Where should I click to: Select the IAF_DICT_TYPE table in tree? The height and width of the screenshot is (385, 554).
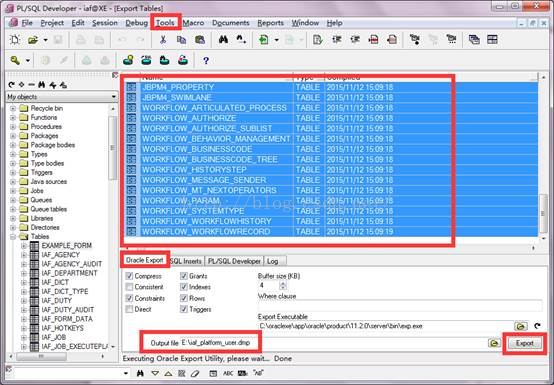(65, 291)
